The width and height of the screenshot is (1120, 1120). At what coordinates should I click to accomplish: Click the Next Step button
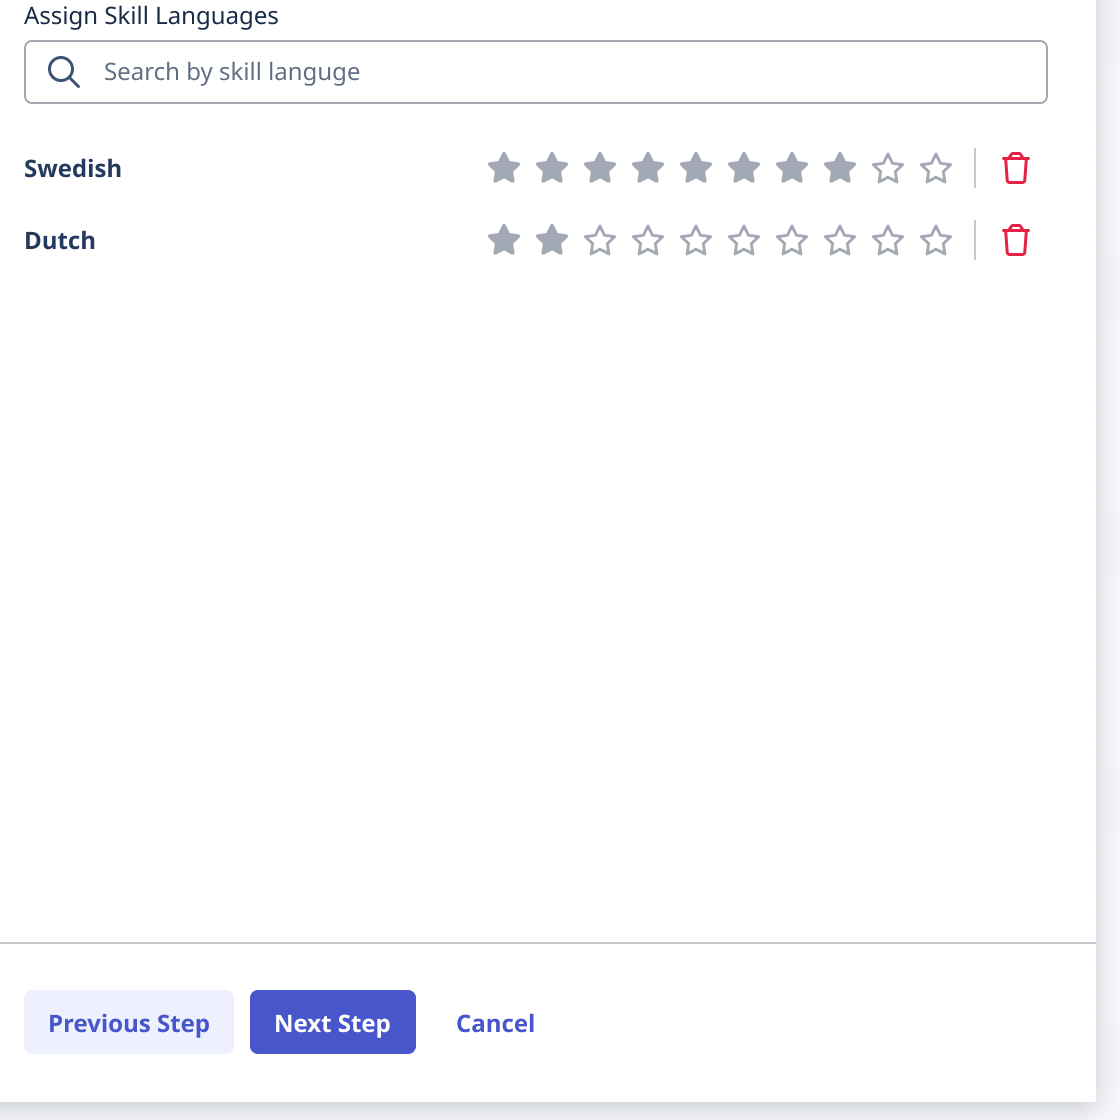[332, 1022]
